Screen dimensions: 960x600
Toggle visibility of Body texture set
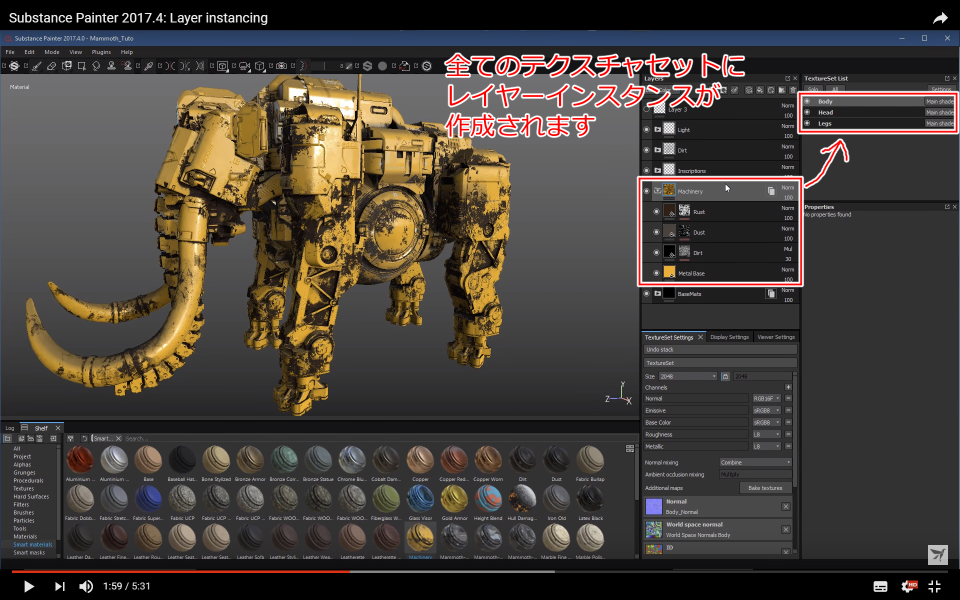807,102
